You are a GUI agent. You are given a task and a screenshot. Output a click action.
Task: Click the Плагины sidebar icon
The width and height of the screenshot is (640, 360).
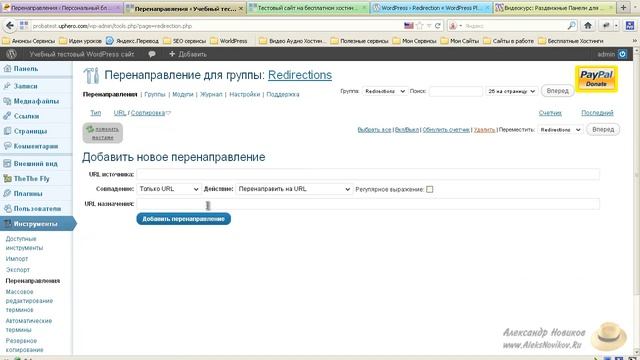(x=7, y=193)
